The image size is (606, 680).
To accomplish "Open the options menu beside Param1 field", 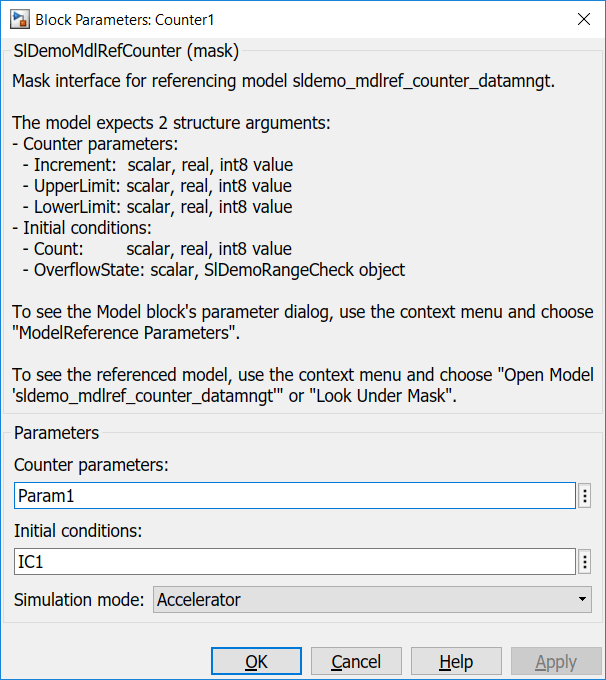I will [585, 496].
